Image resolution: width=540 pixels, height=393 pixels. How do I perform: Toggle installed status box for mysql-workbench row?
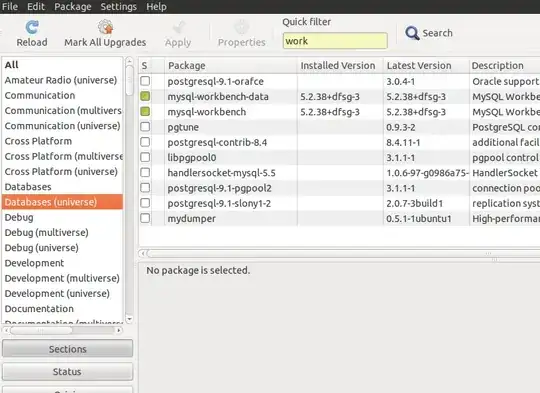point(145,111)
